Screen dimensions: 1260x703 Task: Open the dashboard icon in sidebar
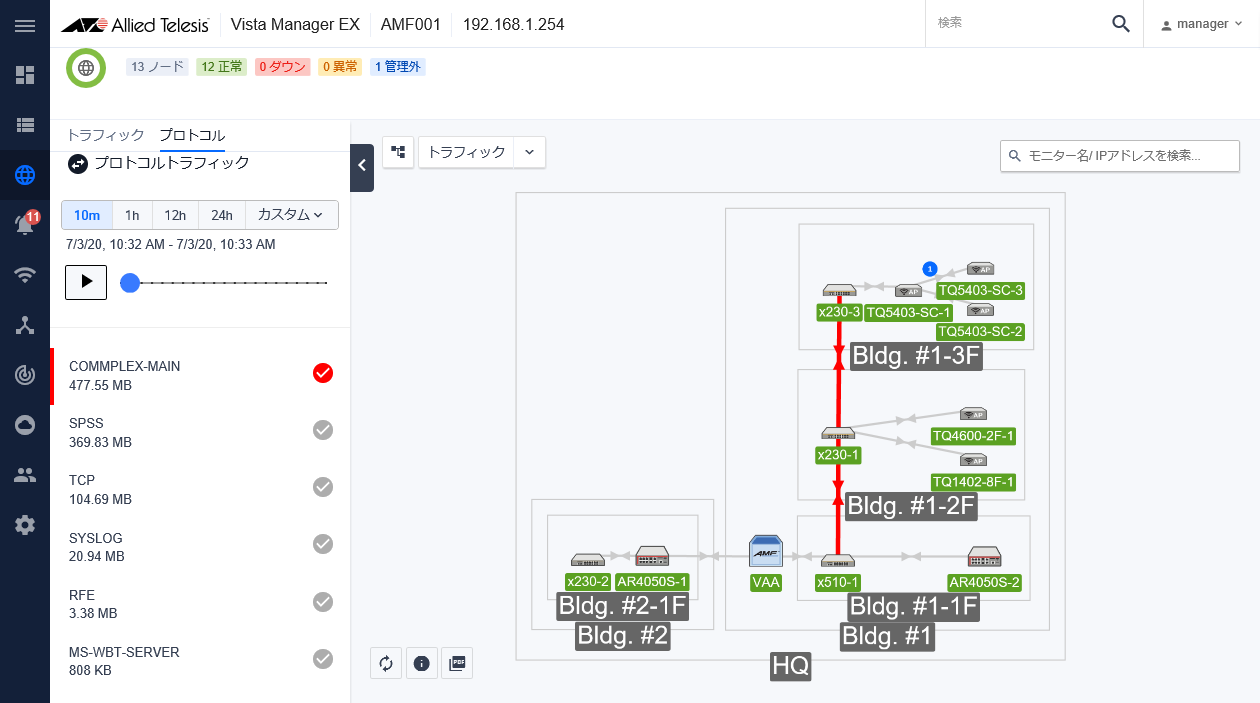tap(25, 75)
